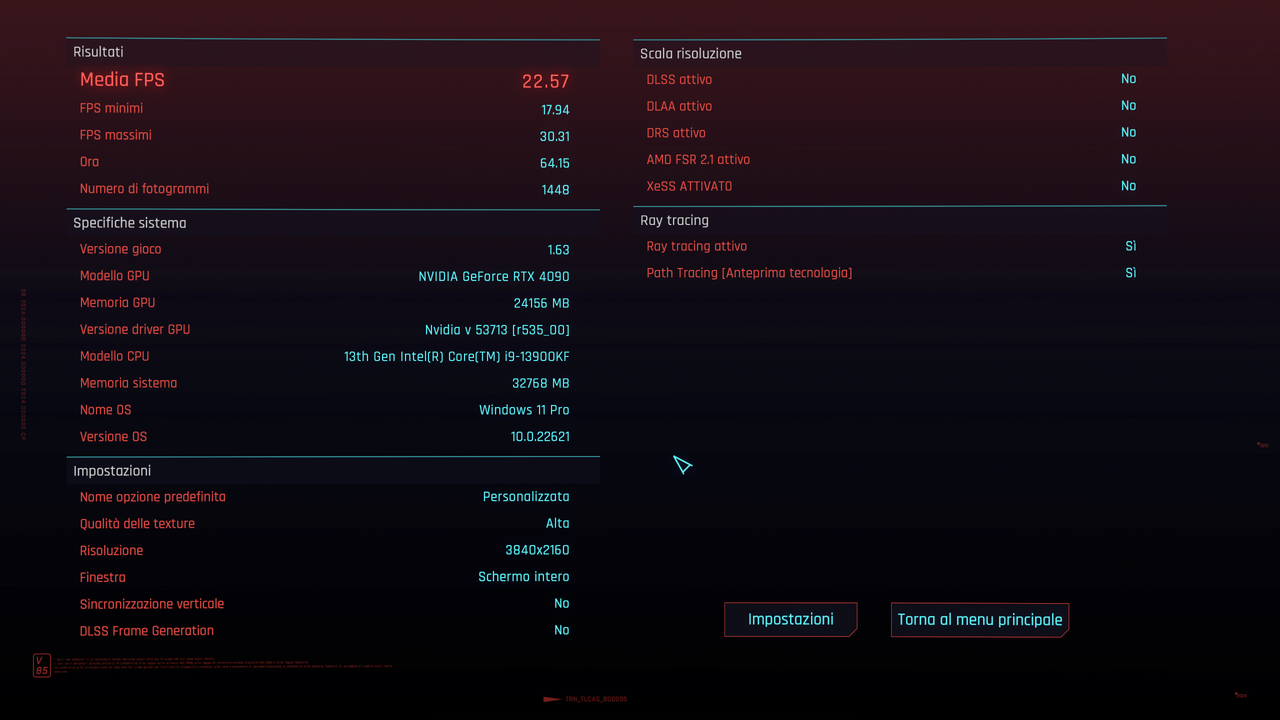Select Sincronizzazione verticale No value
Viewport: 1280px width, 720px height.
point(562,604)
